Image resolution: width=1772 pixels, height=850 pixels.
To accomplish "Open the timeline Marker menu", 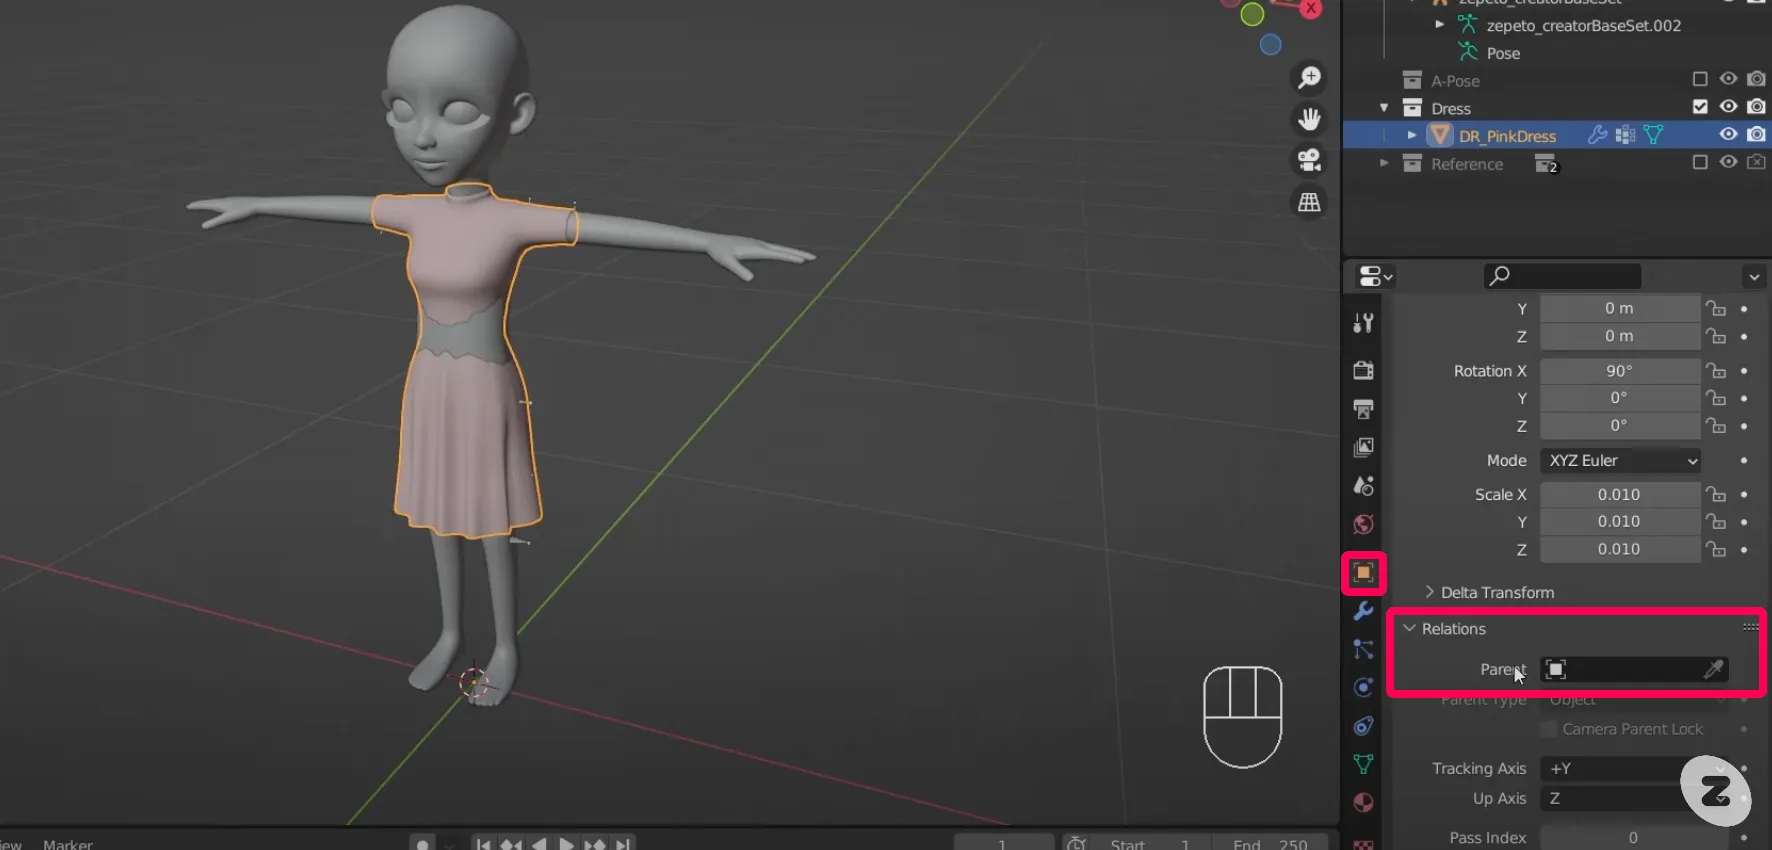I will point(68,844).
